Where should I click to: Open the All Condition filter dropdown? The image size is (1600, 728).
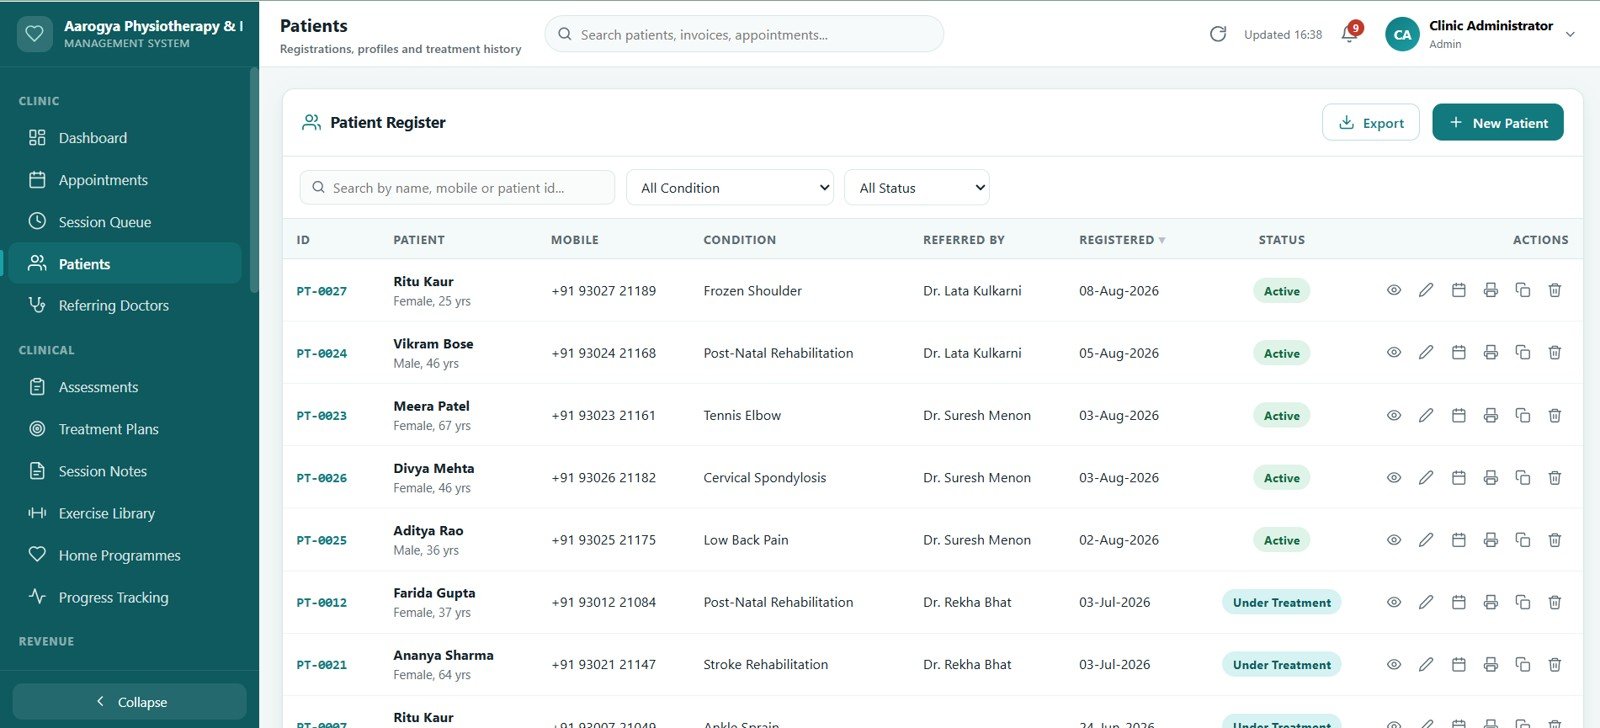730,187
